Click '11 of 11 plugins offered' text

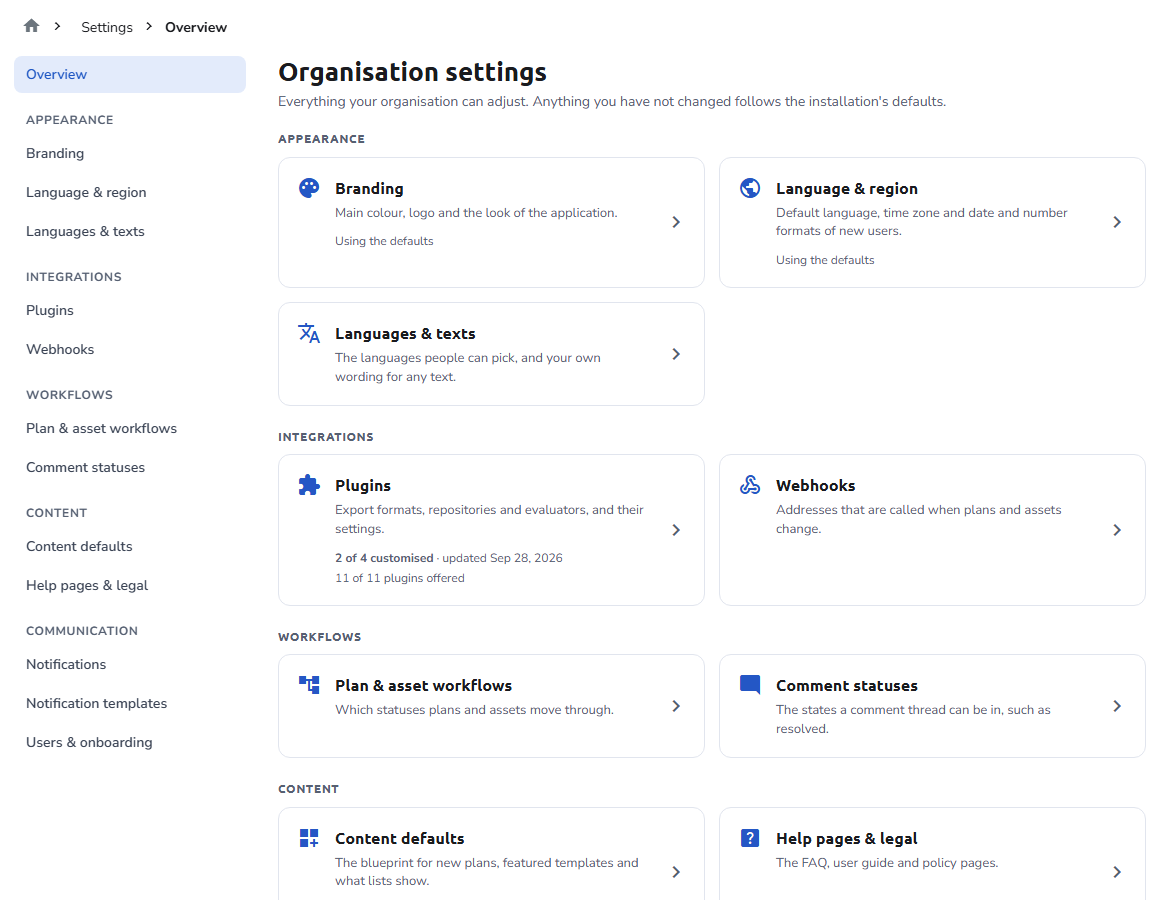point(399,578)
